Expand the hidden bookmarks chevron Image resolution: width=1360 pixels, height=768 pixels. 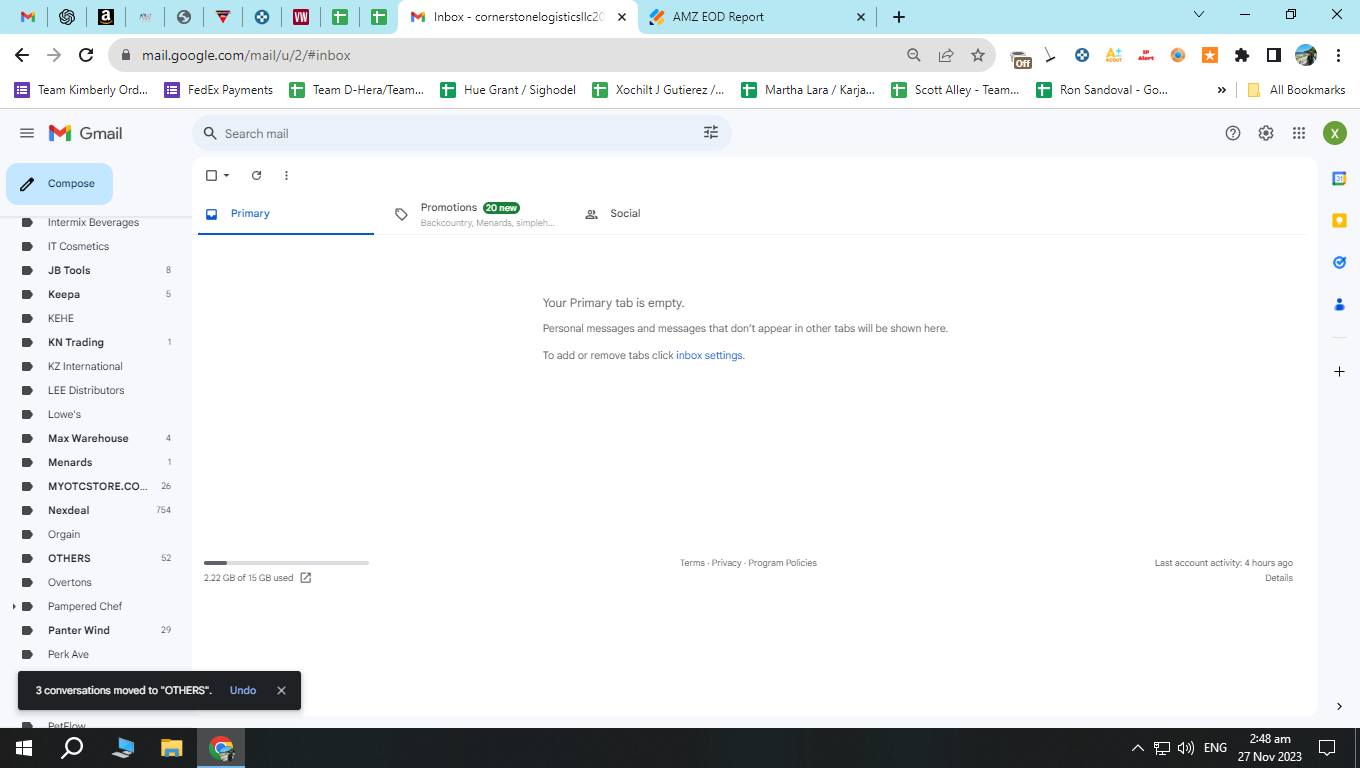(x=1221, y=90)
